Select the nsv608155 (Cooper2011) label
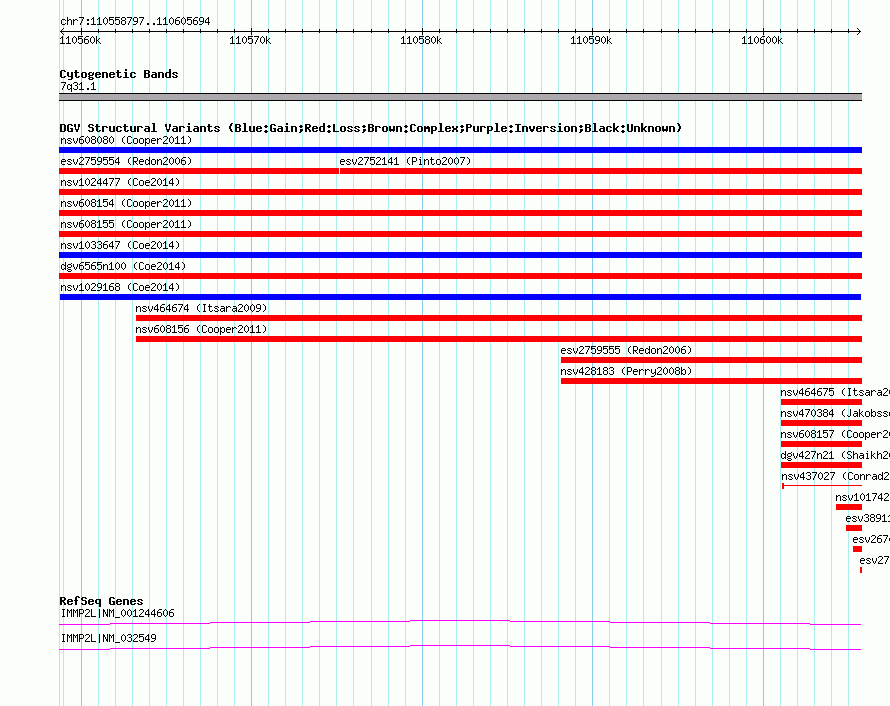Image resolution: width=890 pixels, height=706 pixels. pyautogui.click(x=126, y=224)
